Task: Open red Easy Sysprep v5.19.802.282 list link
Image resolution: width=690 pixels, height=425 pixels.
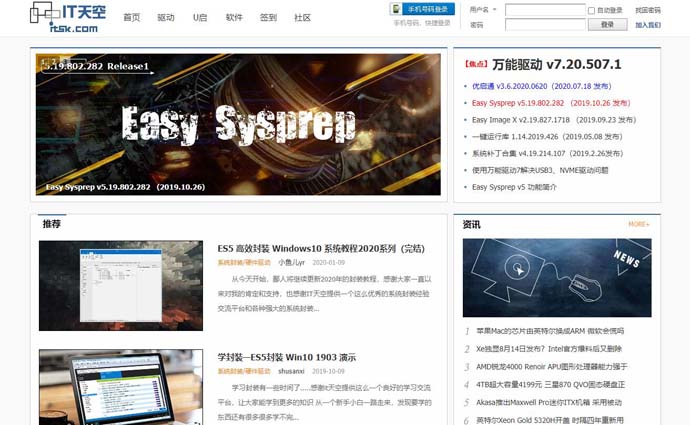Action: (551, 103)
